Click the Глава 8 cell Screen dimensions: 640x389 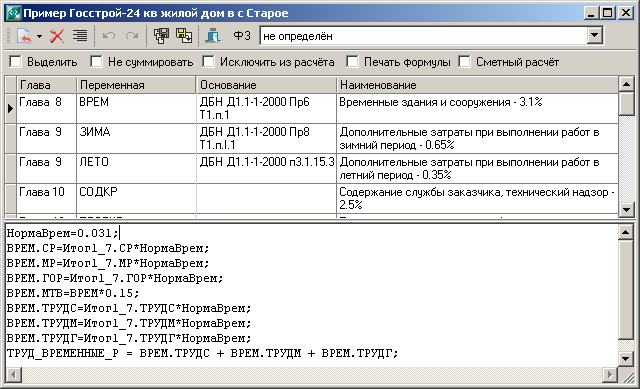tap(46, 109)
